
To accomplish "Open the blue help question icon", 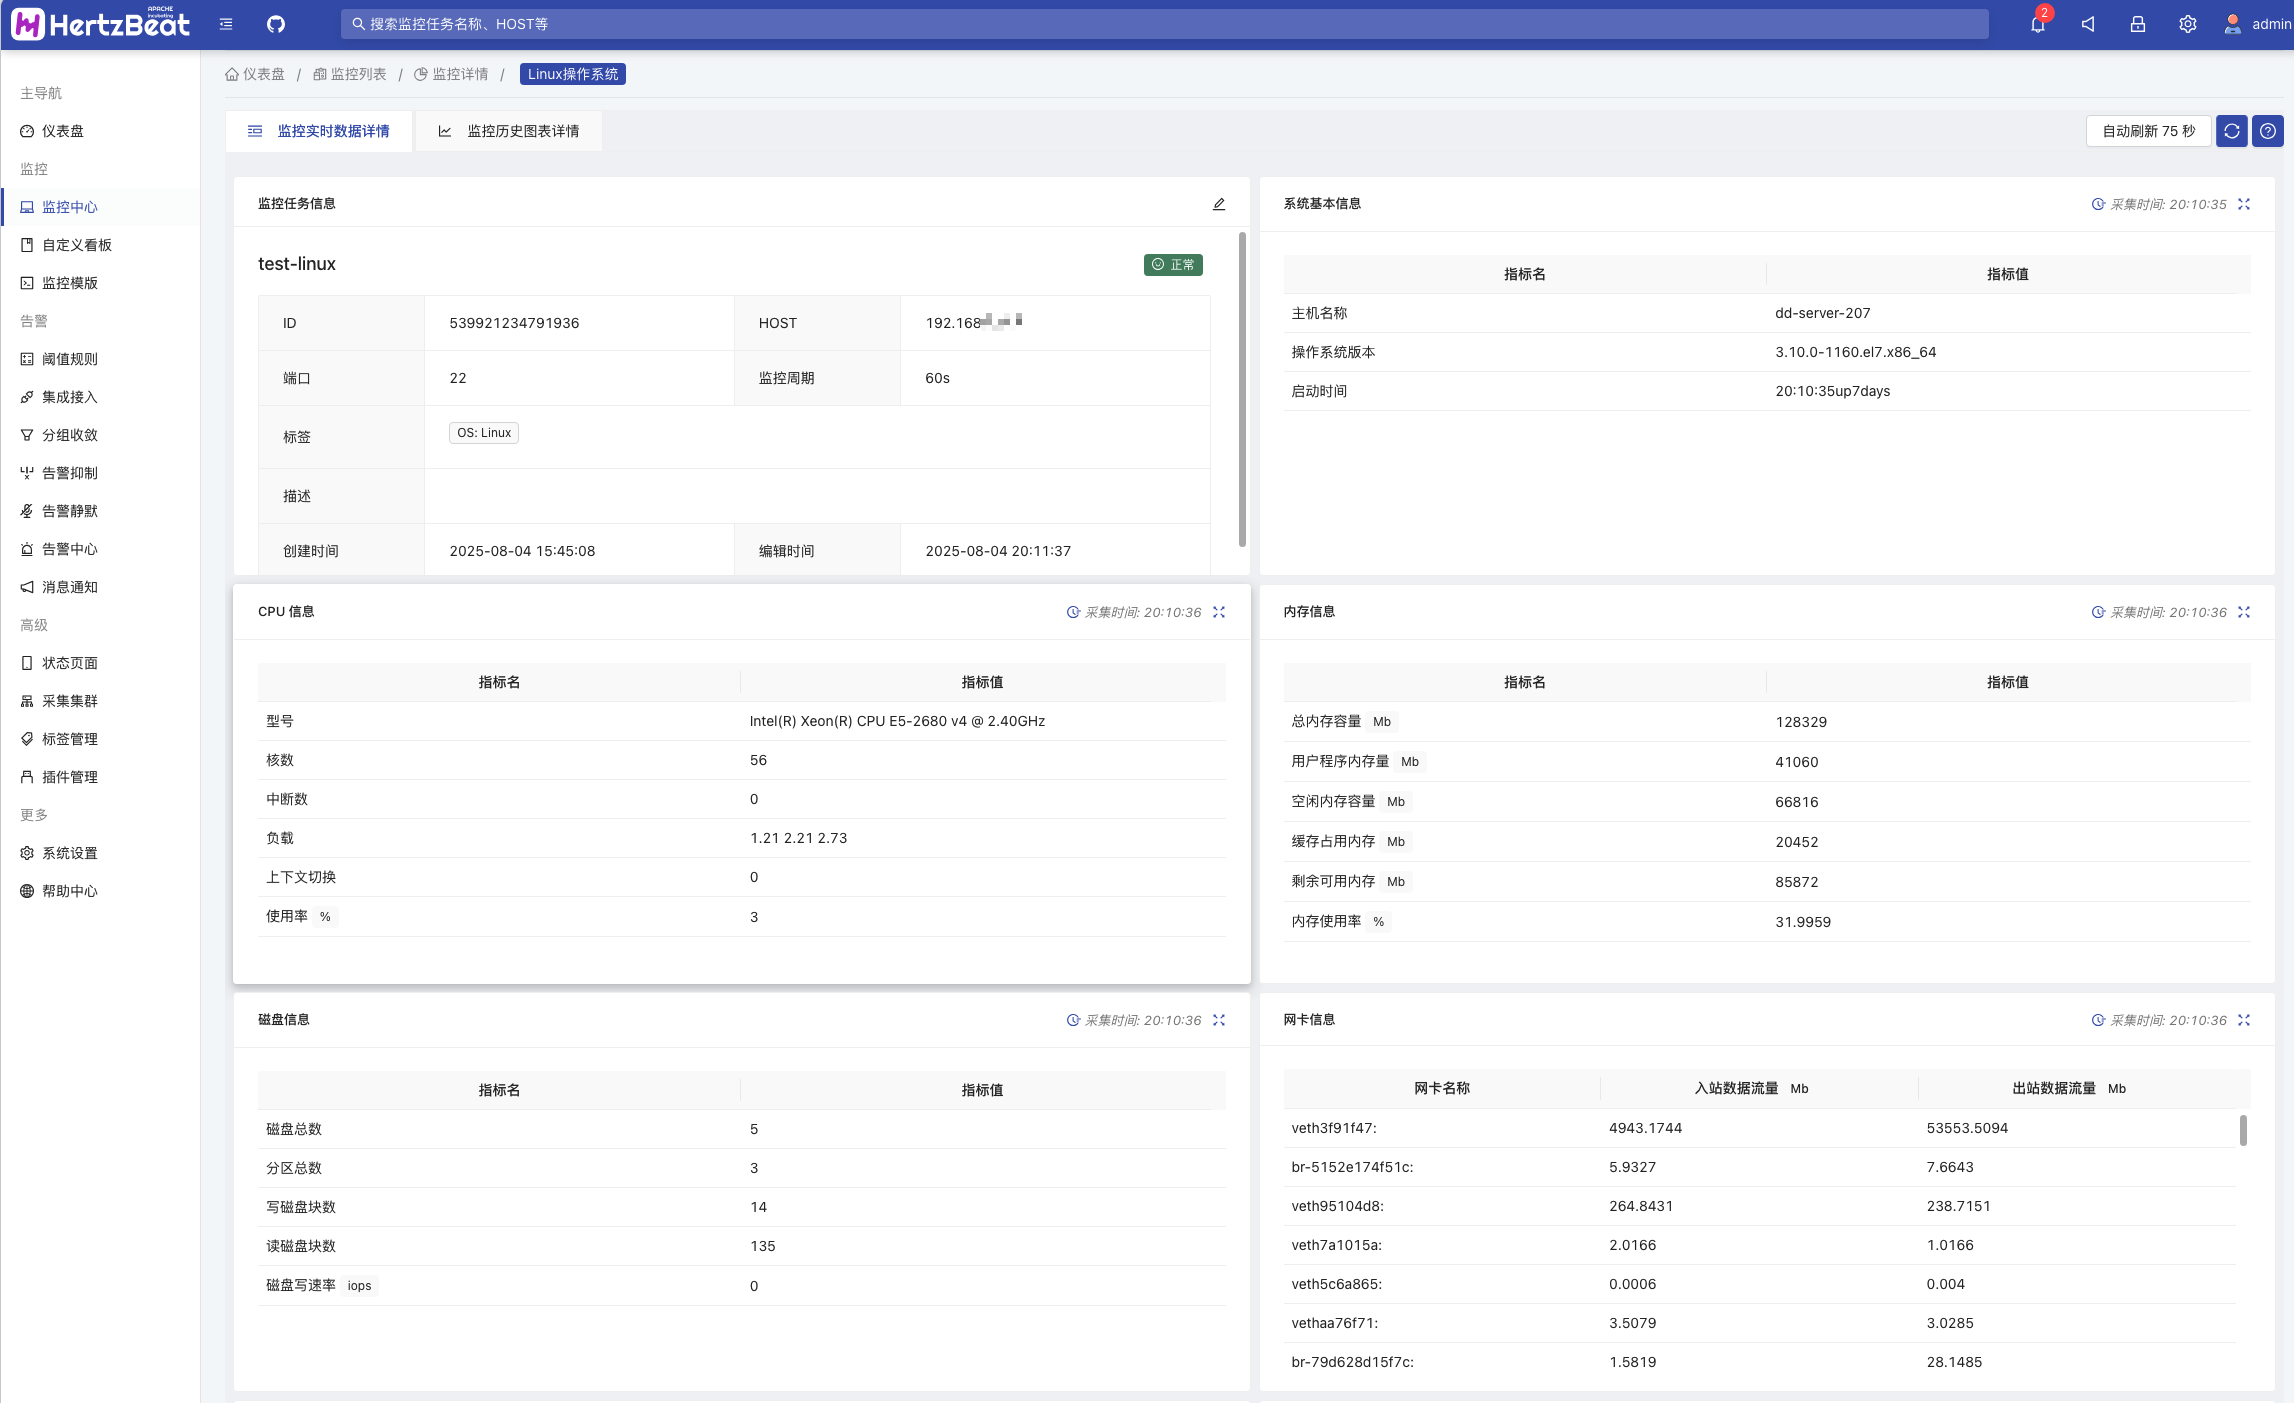I will pos(2268,131).
